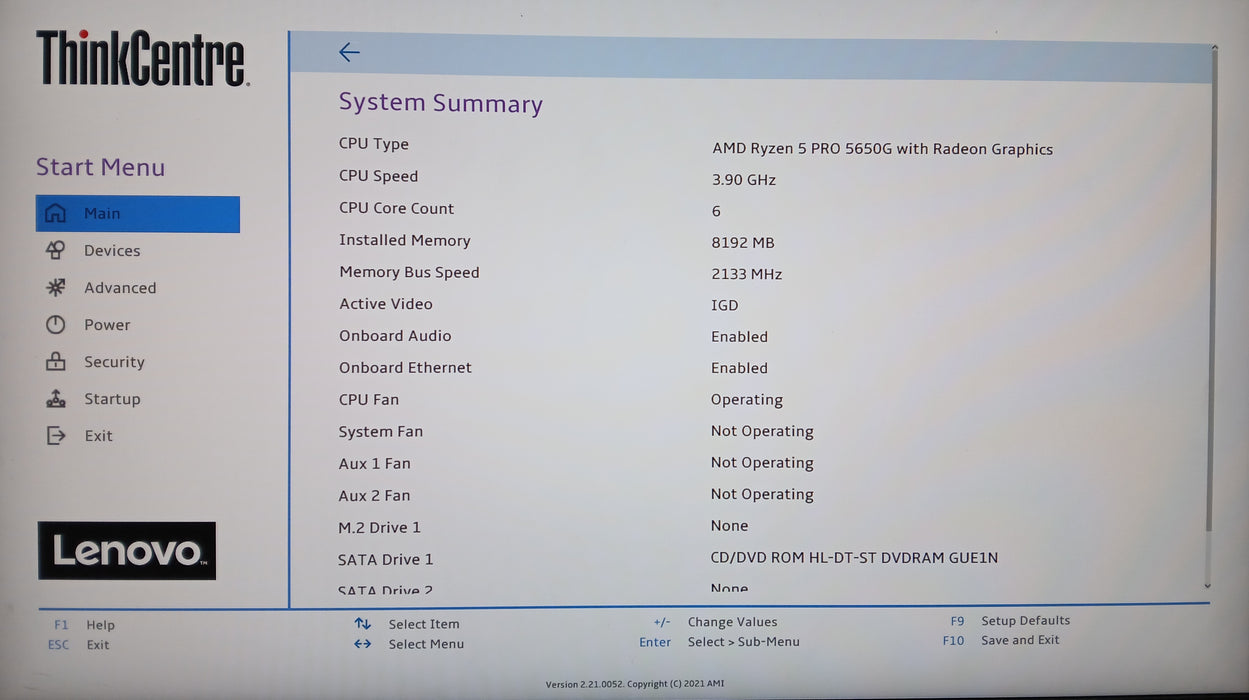
Task: Click None value for M.2 Drive 1
Action: [729, 526]
